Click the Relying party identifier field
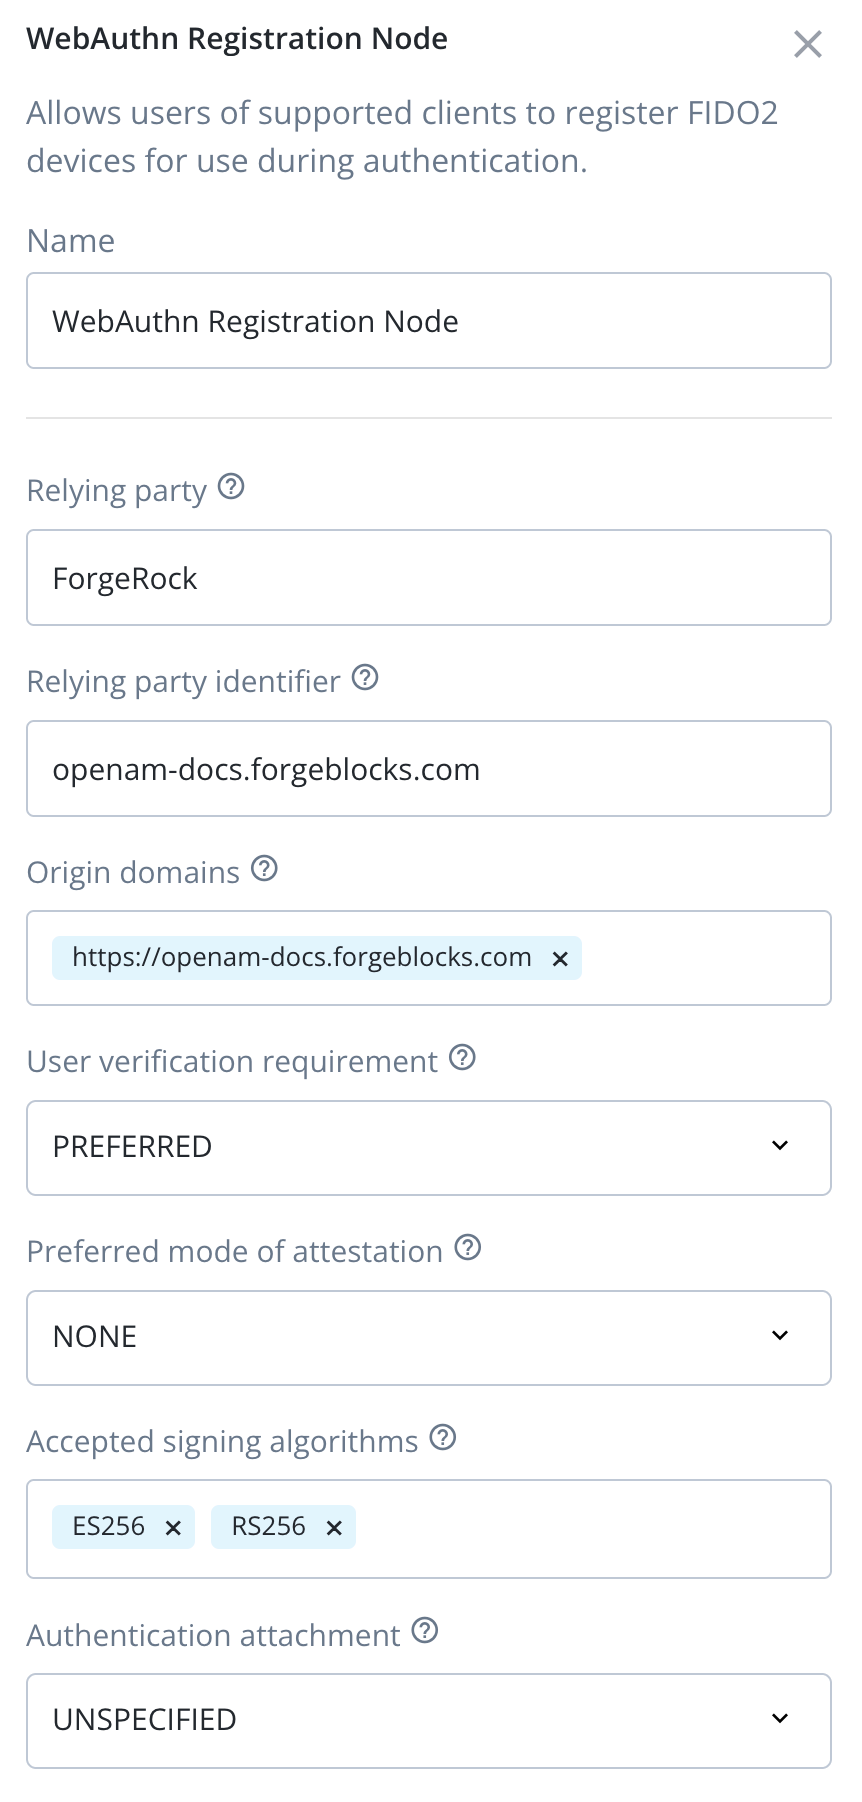 click(428, 769)
